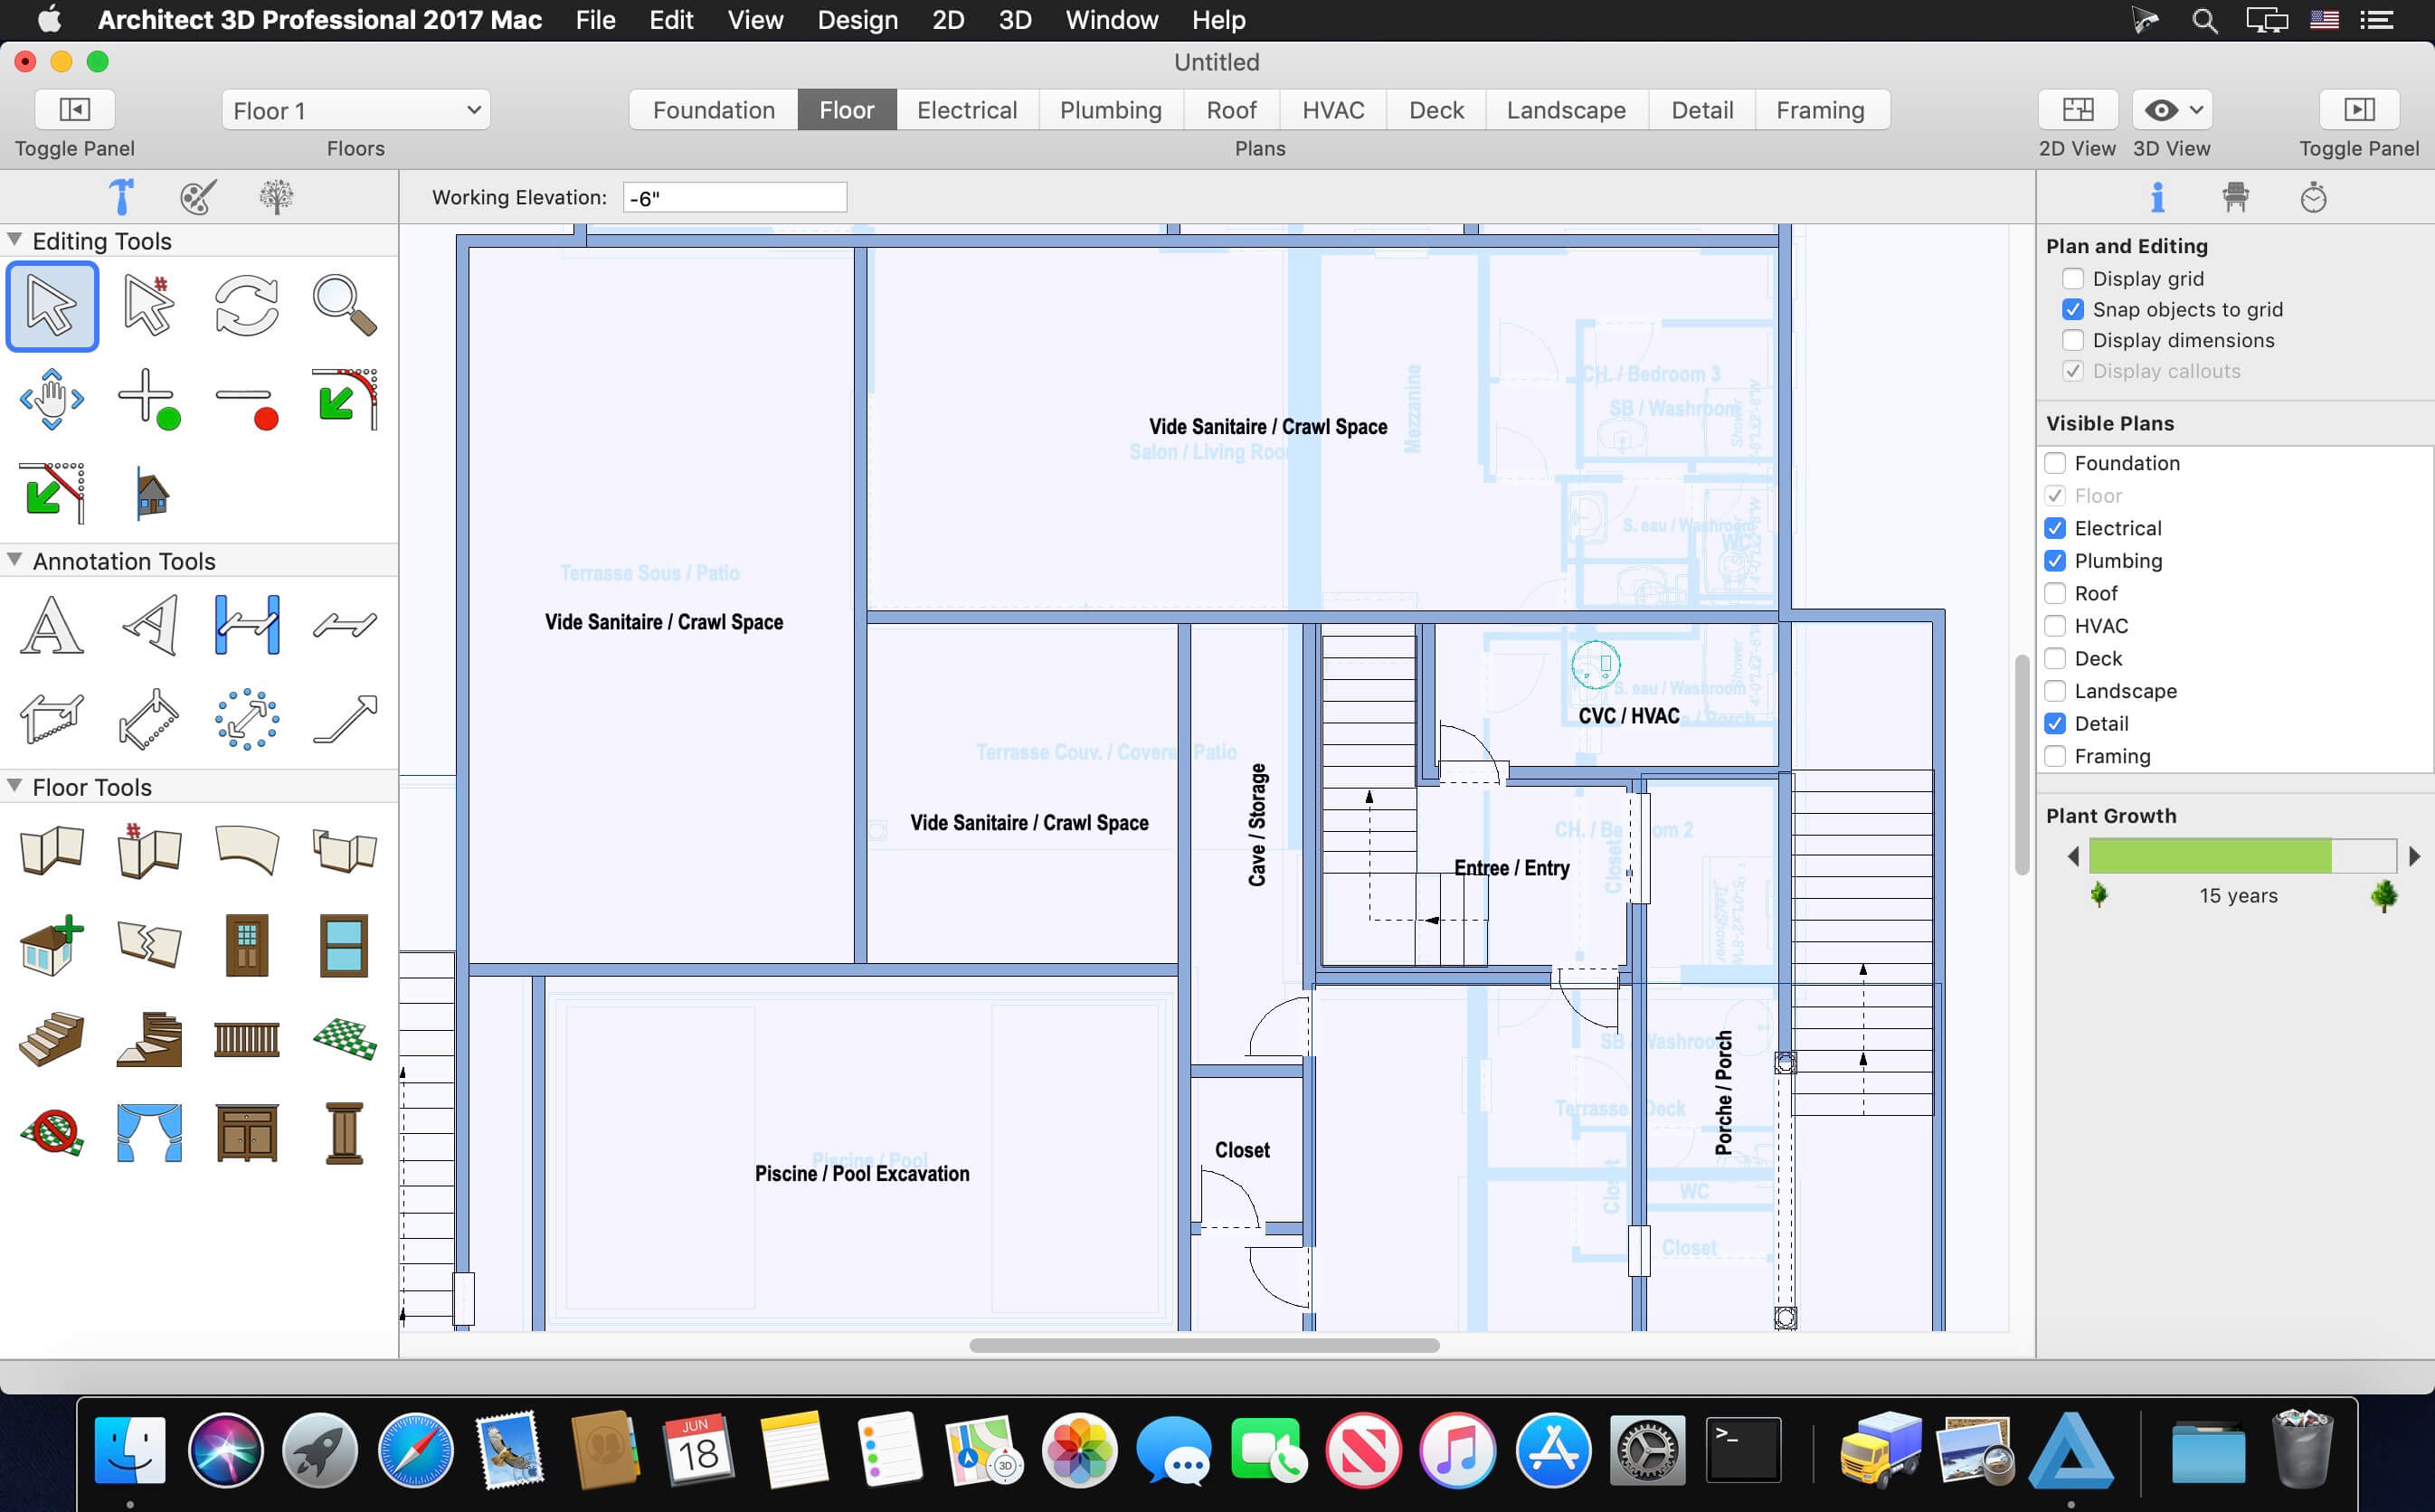This screenshot has height=1512, width=2435.
Task: Choose the pan hand tool
Action: pyautogui.click(x=52, y=399)
